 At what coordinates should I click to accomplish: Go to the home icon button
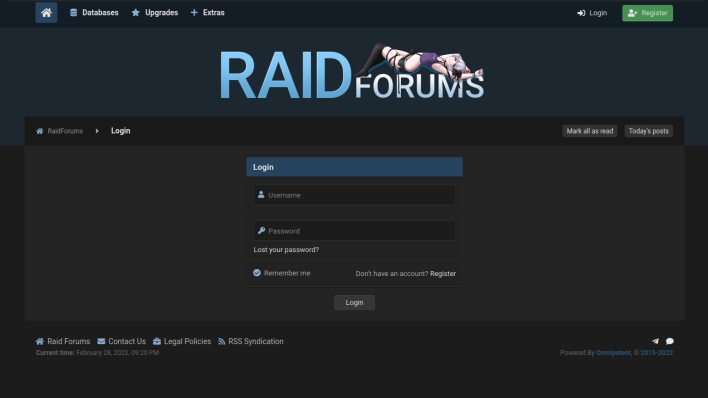(46, 13)
